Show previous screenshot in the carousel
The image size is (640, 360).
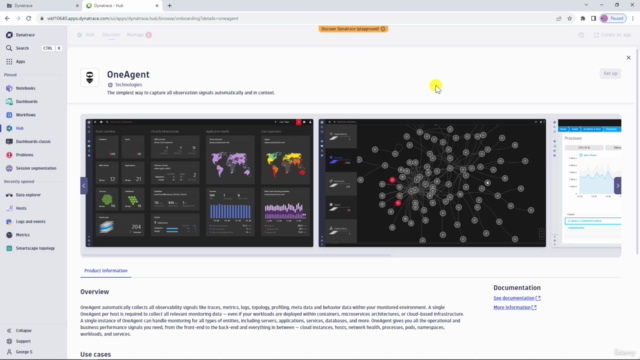tap(84, 186)
